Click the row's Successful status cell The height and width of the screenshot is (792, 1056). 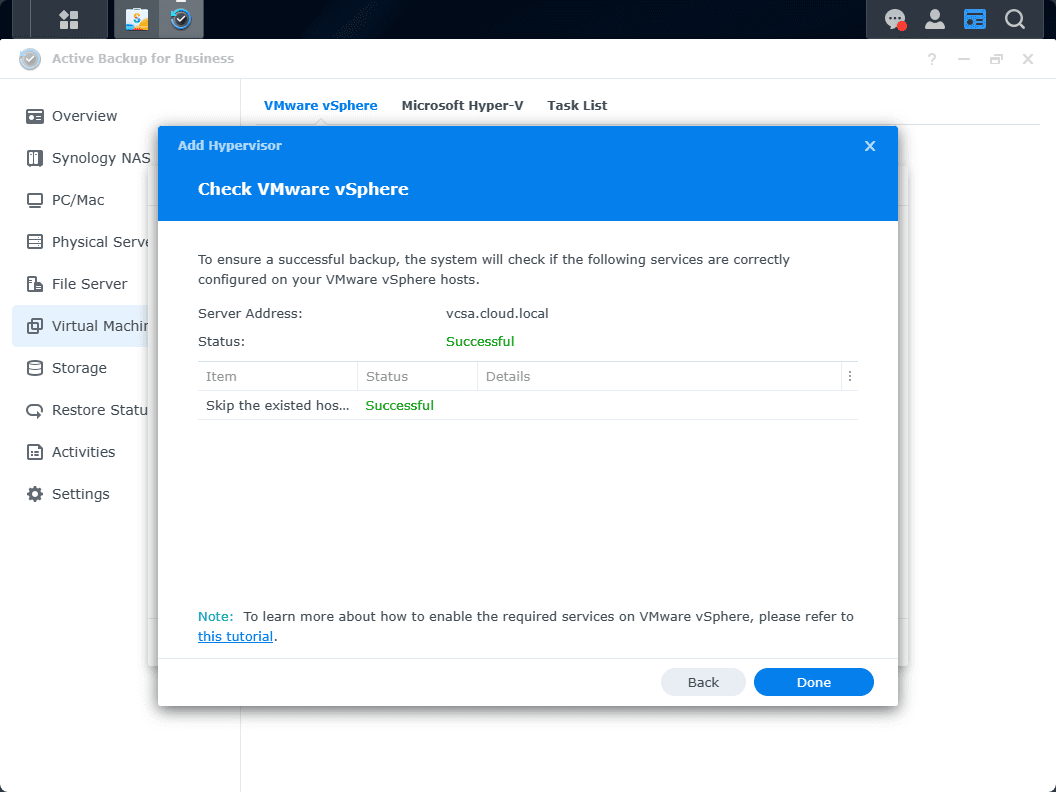[x=399, y=405]
